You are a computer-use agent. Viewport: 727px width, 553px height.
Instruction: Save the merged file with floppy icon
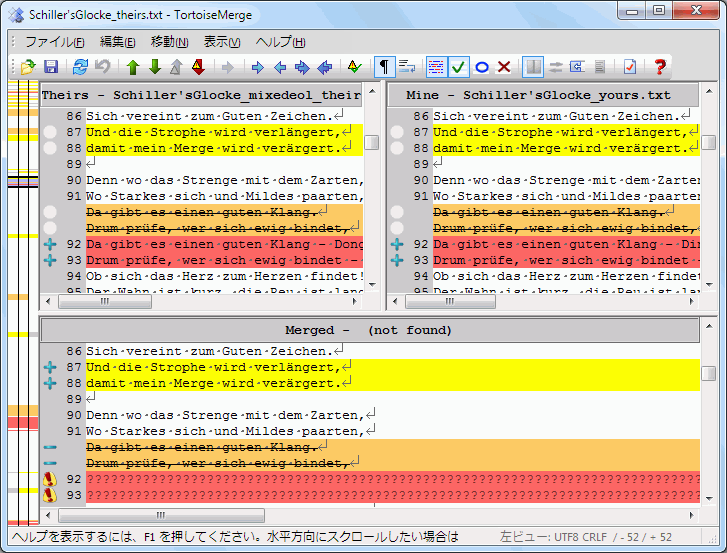click(x=51, y=67)
